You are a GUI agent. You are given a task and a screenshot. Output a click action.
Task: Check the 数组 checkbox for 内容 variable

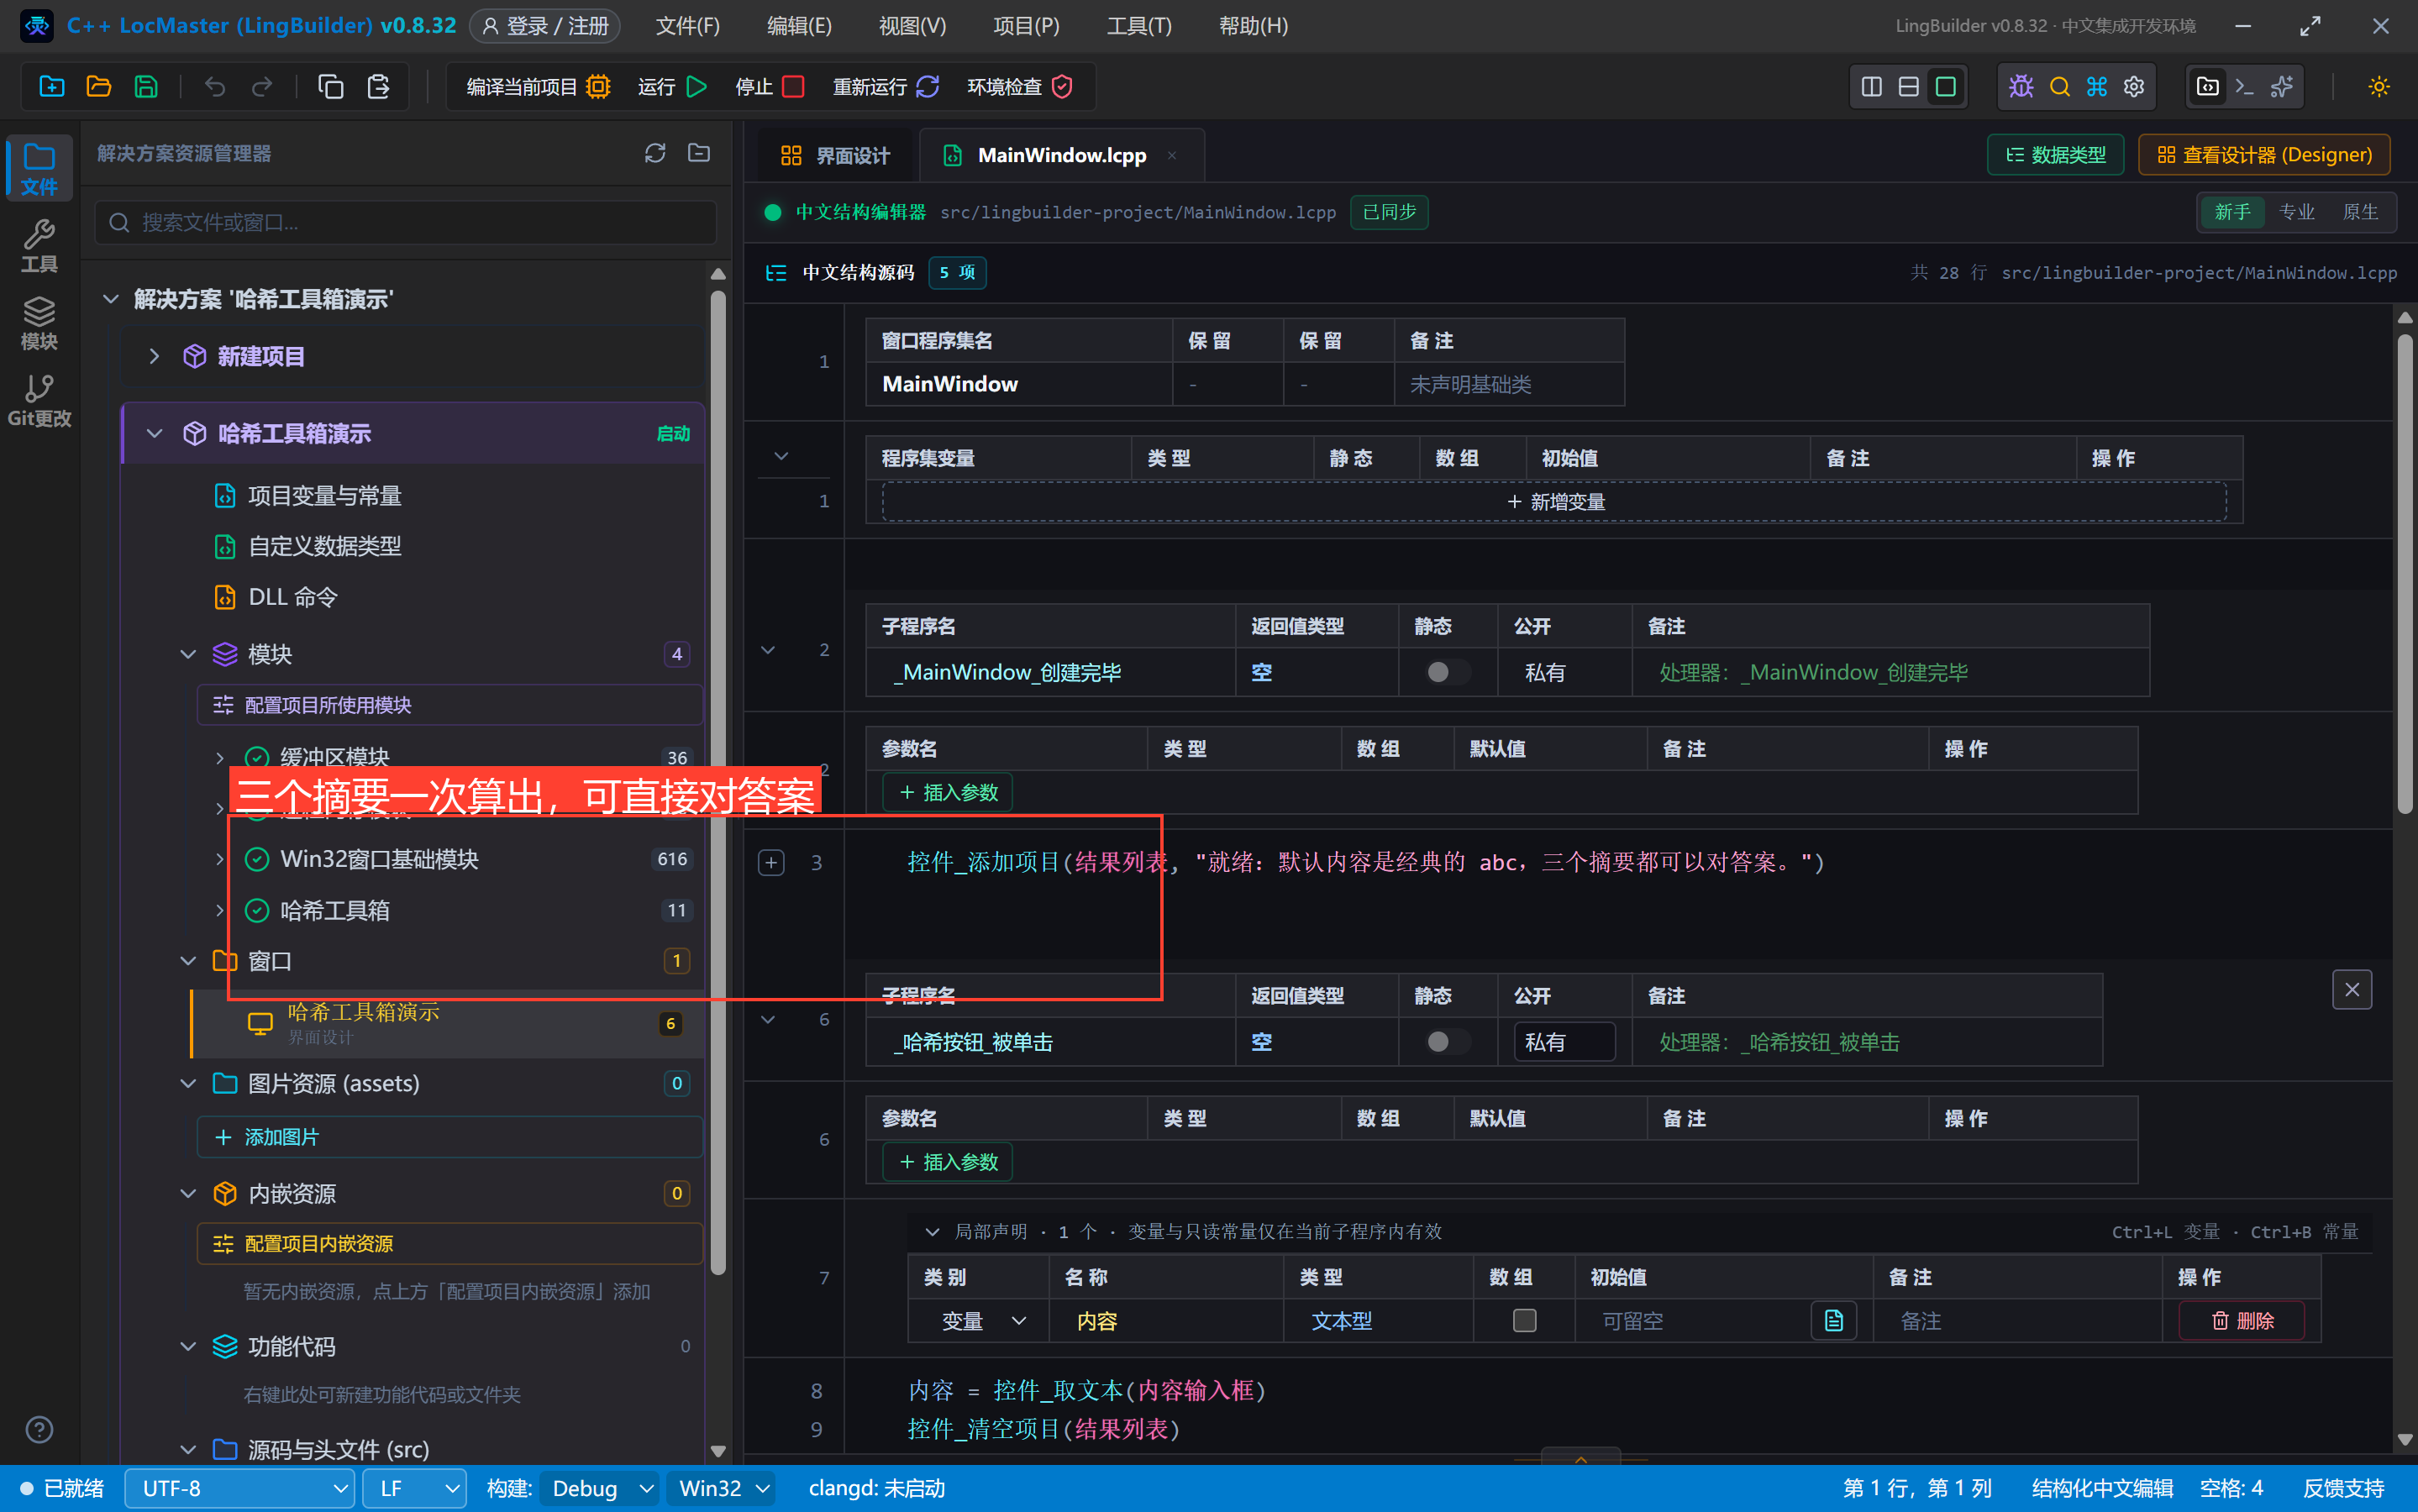[1524, 1321]
